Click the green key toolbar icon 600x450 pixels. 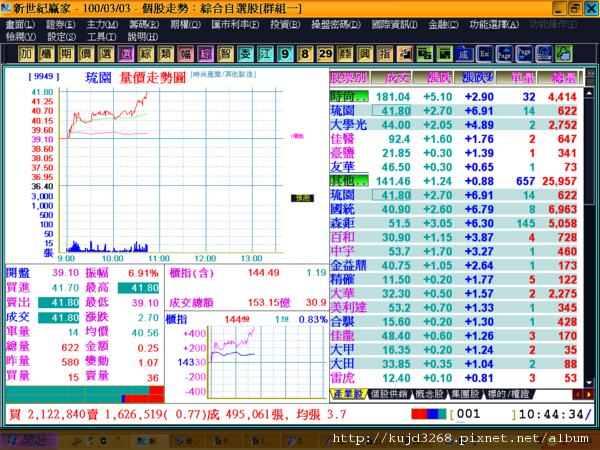[564, 54]
